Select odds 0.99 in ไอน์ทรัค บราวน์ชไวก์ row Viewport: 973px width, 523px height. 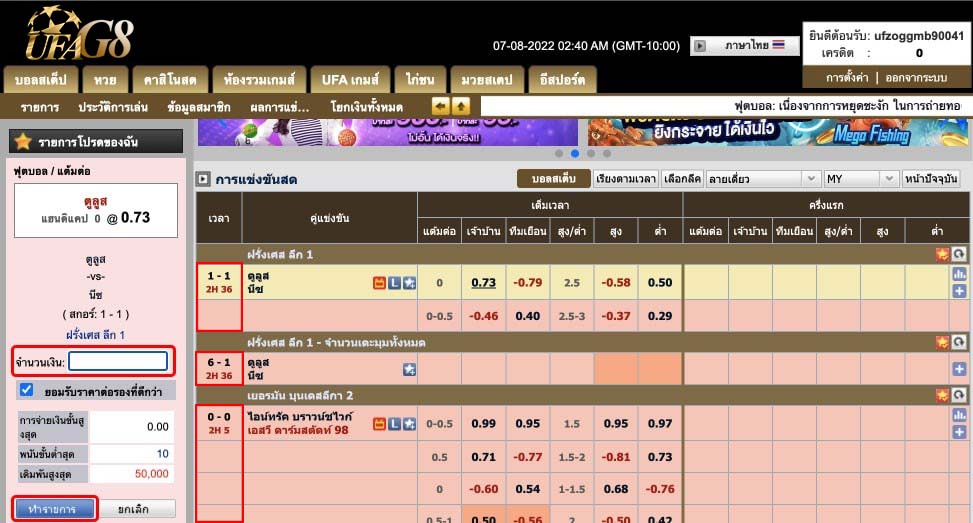pyautogui.click(x=483, y=423)
